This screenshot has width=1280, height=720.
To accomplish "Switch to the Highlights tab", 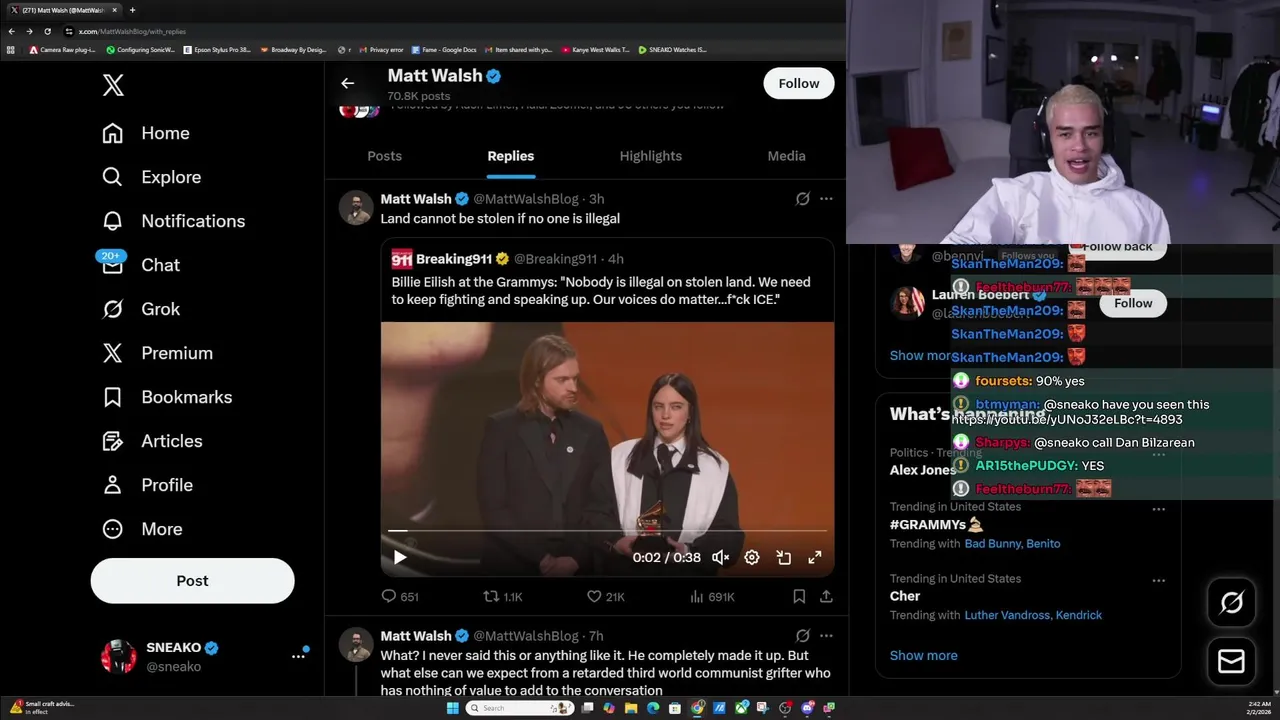I will pos(651,156).
